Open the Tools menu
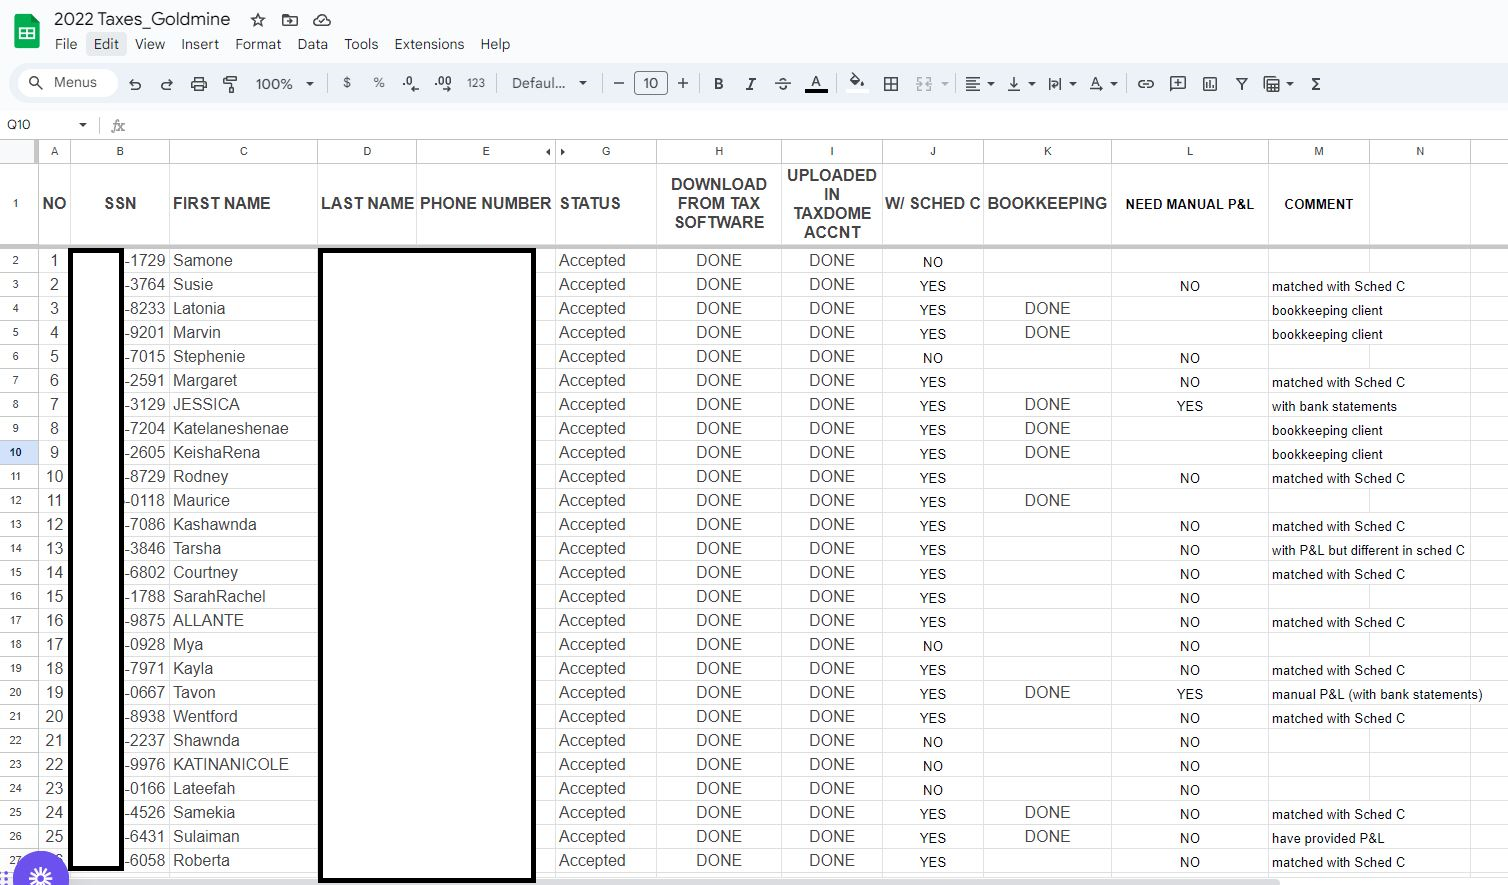The width and height of the screenshot is (1508, 885). [x=361, y=44]
